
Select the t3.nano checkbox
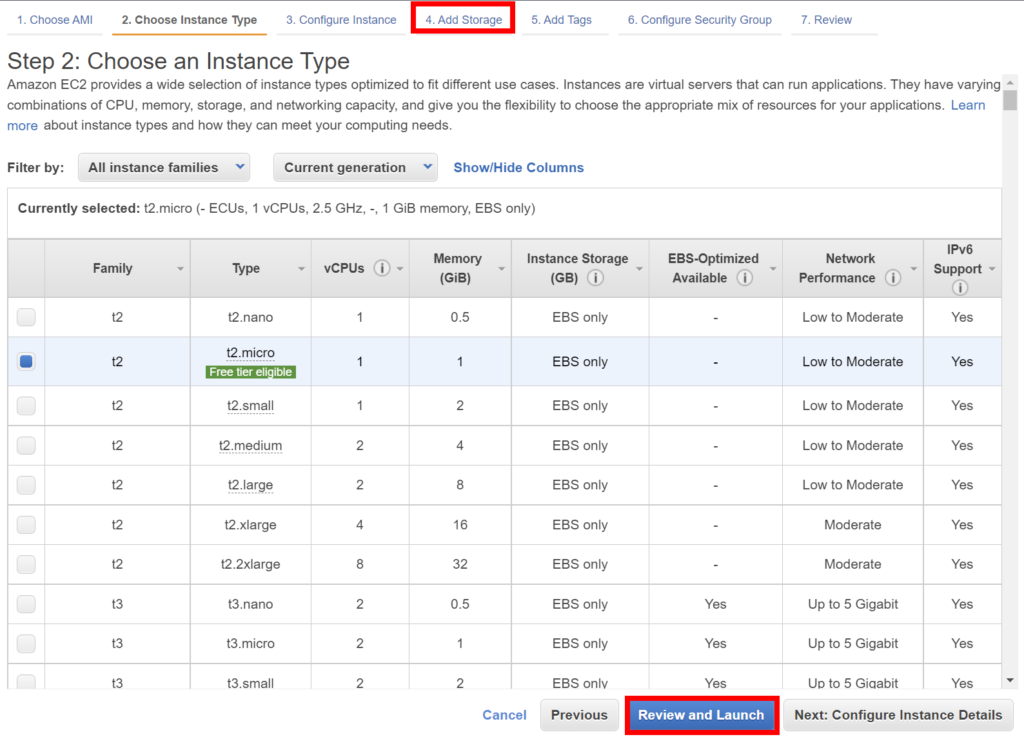click(x=26, y=604)
